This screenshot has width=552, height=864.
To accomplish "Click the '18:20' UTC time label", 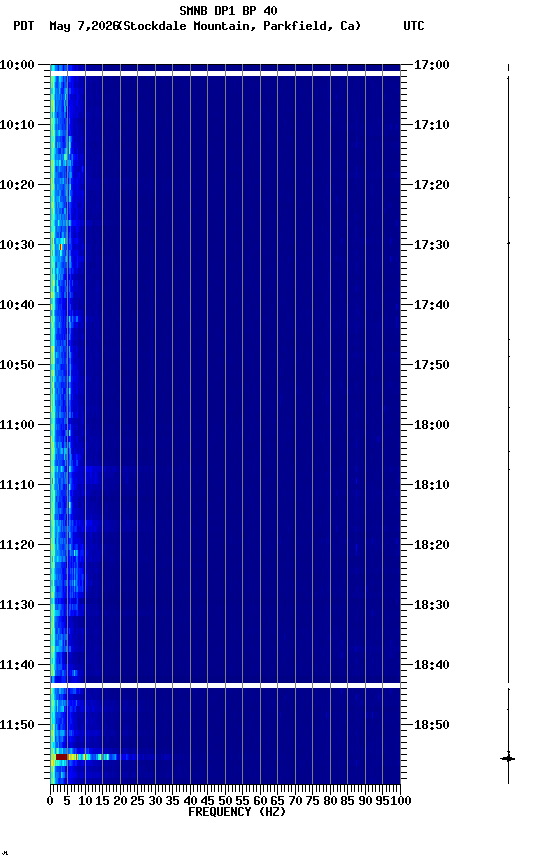I will click(432, 546).
